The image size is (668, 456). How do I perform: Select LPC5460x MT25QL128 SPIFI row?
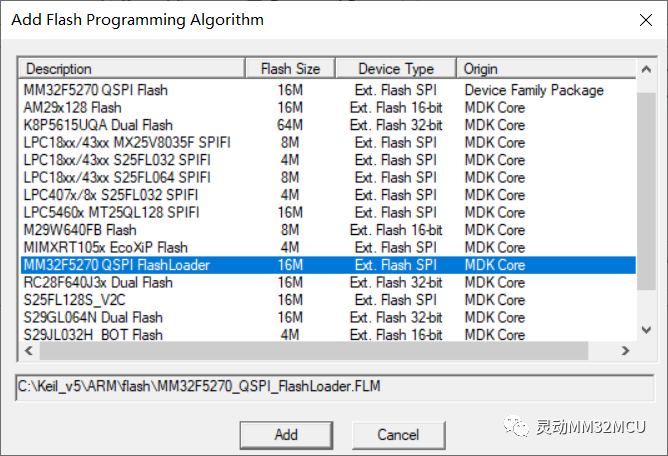[x=328, y=213]
